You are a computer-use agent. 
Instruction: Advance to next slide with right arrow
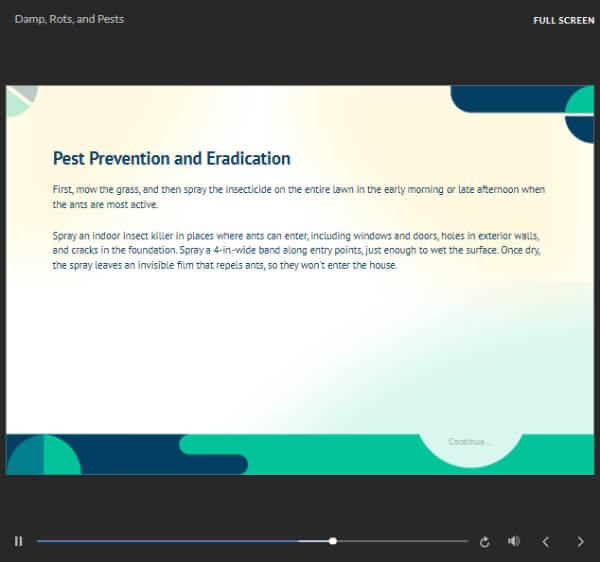(580, 541)
